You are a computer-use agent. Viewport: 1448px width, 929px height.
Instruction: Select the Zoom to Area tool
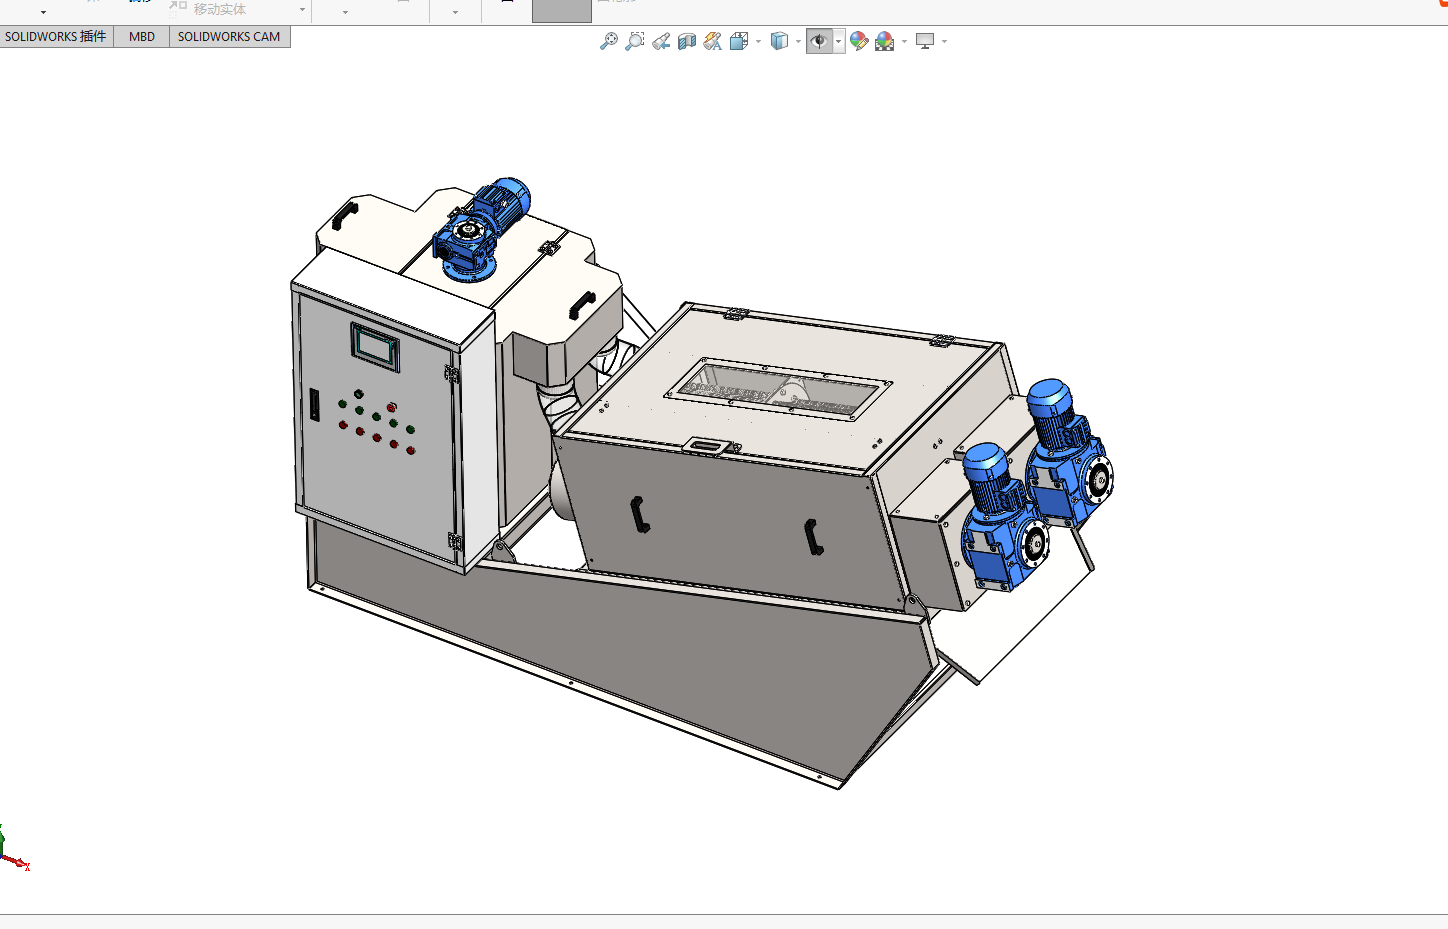(x=634, y=41)
